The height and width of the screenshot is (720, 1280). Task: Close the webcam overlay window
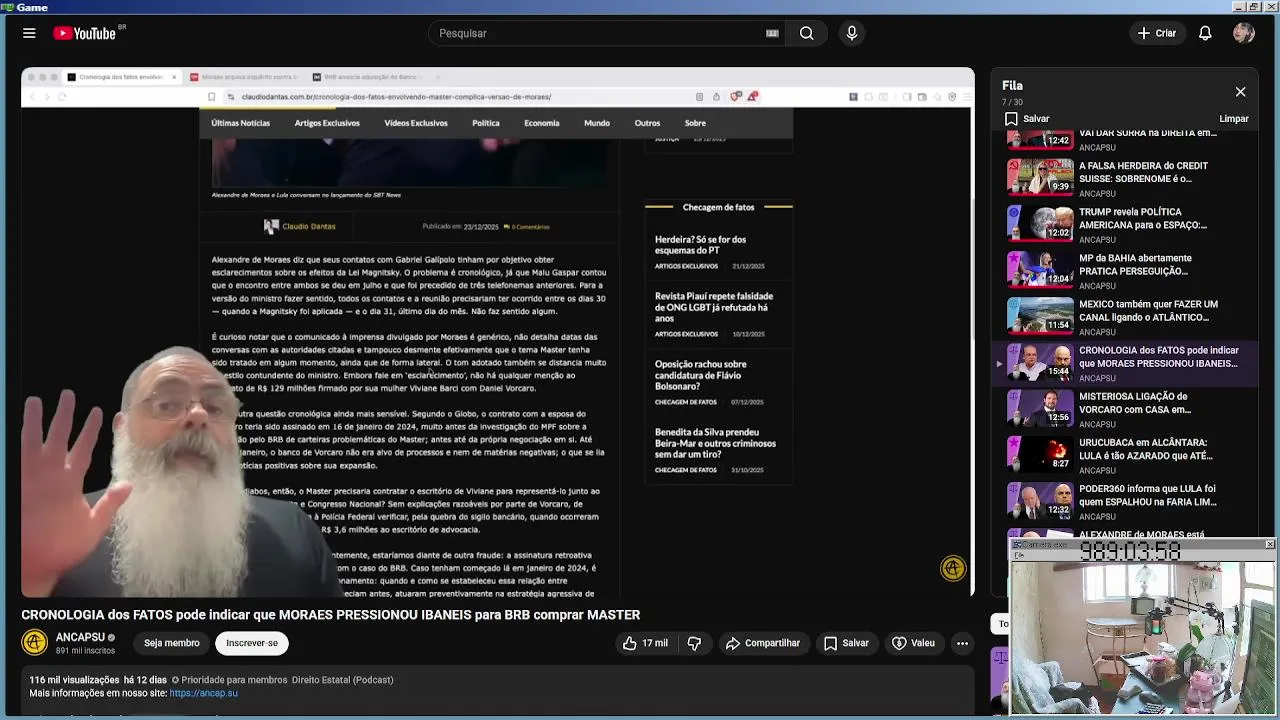(x=1269, y=544)
